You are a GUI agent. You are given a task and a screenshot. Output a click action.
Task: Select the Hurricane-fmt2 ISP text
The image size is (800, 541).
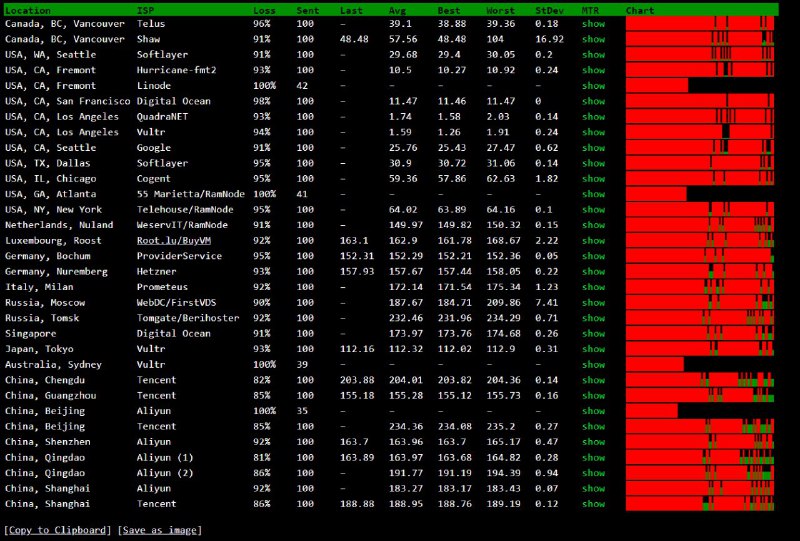[x=177, y=70]
